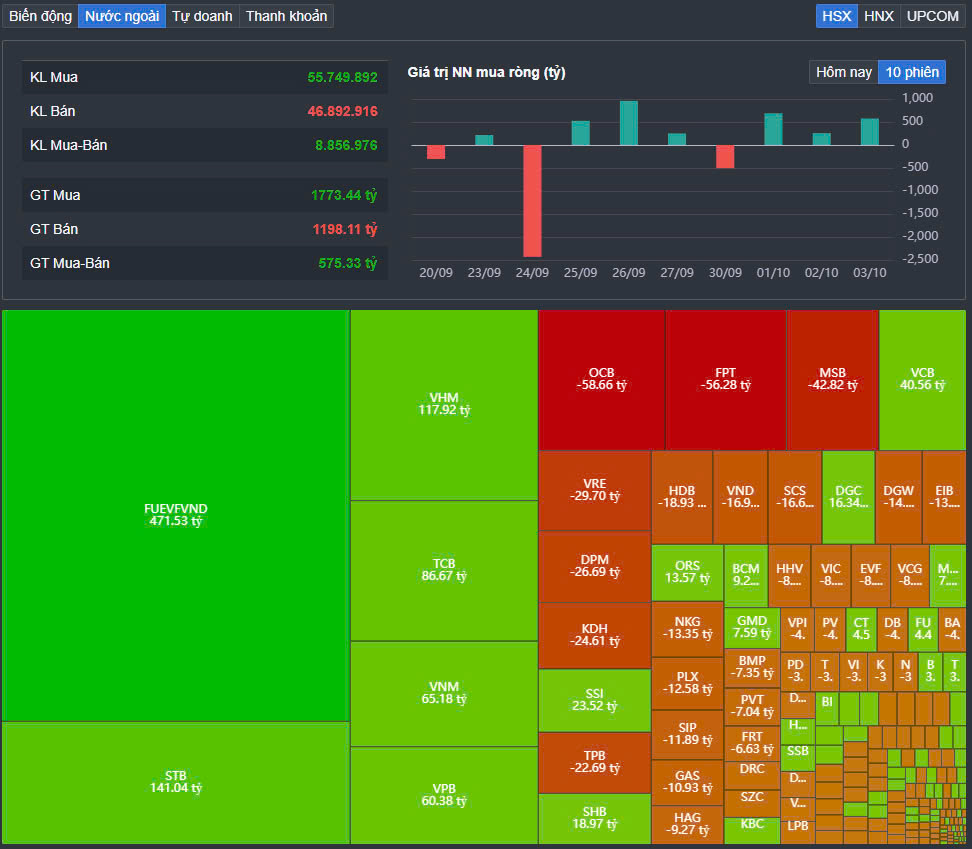Switch to the HNX exchange

tap(879, 16)
